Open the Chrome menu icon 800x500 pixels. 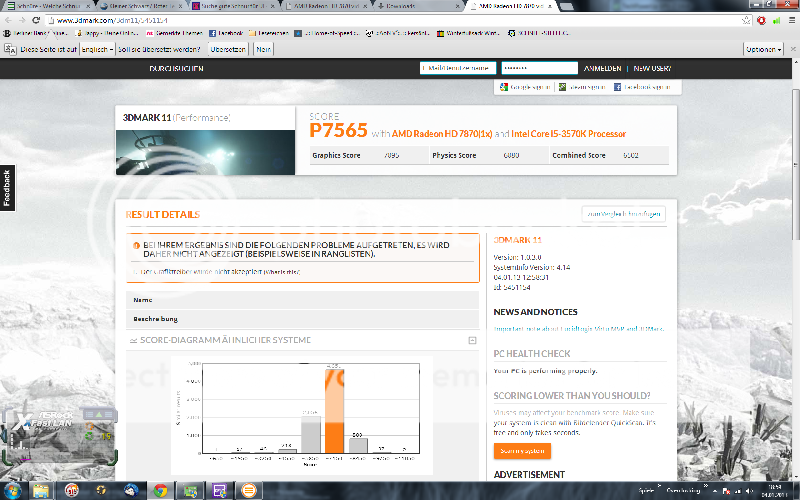[x=792, y=20]
